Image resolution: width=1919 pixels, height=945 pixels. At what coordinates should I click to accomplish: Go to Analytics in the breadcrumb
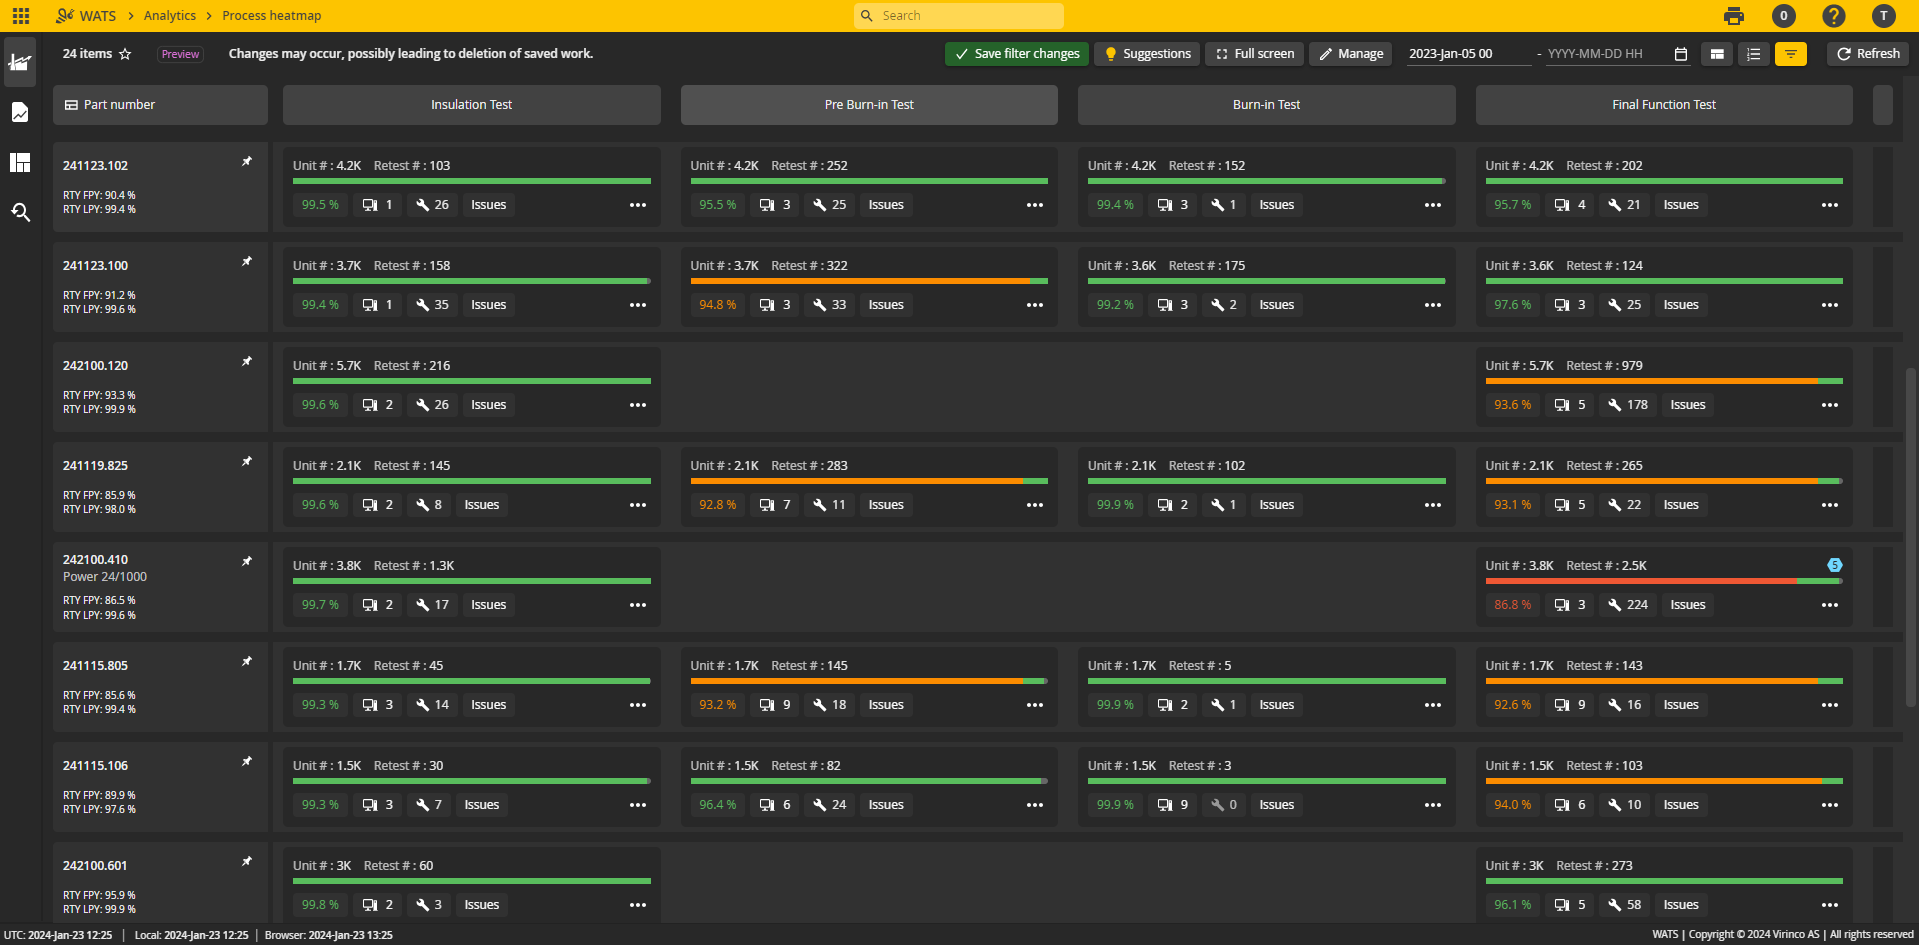[x=168, y=15]
